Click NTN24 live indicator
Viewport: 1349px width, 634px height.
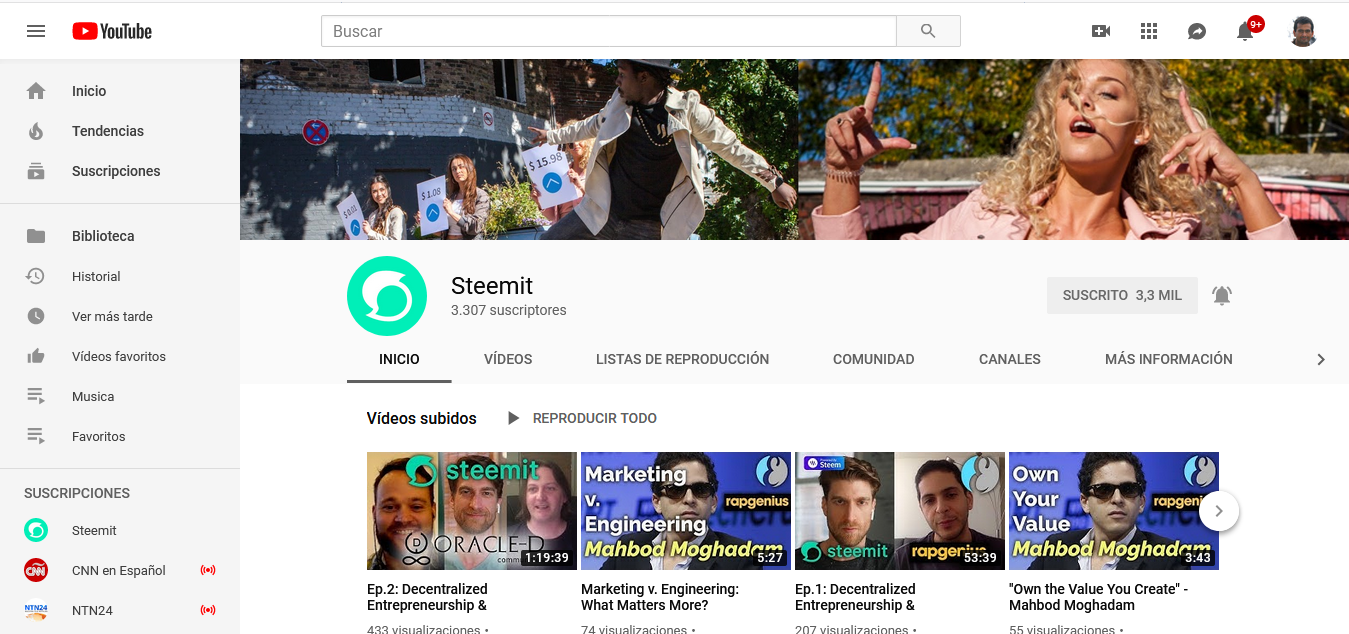208,610
